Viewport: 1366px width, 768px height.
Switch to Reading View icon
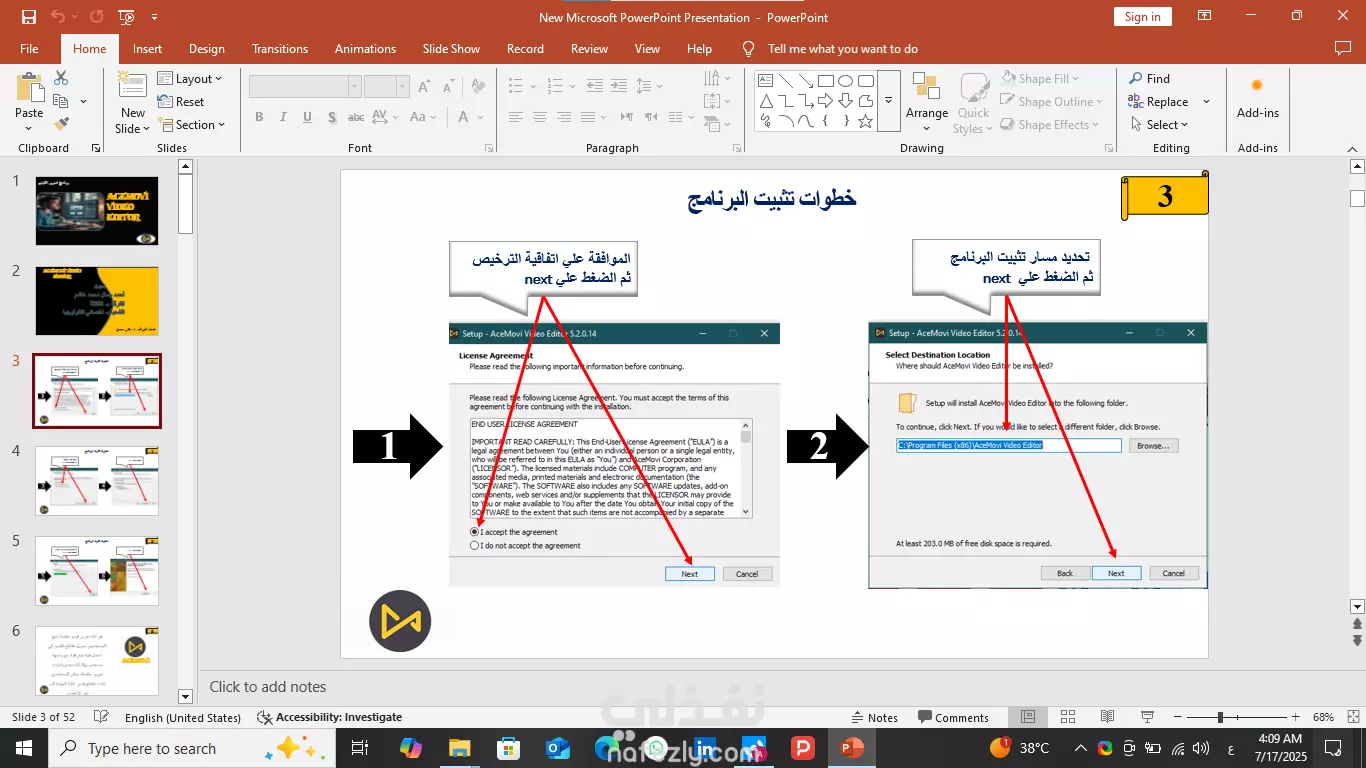click(x=1106, y=717)
